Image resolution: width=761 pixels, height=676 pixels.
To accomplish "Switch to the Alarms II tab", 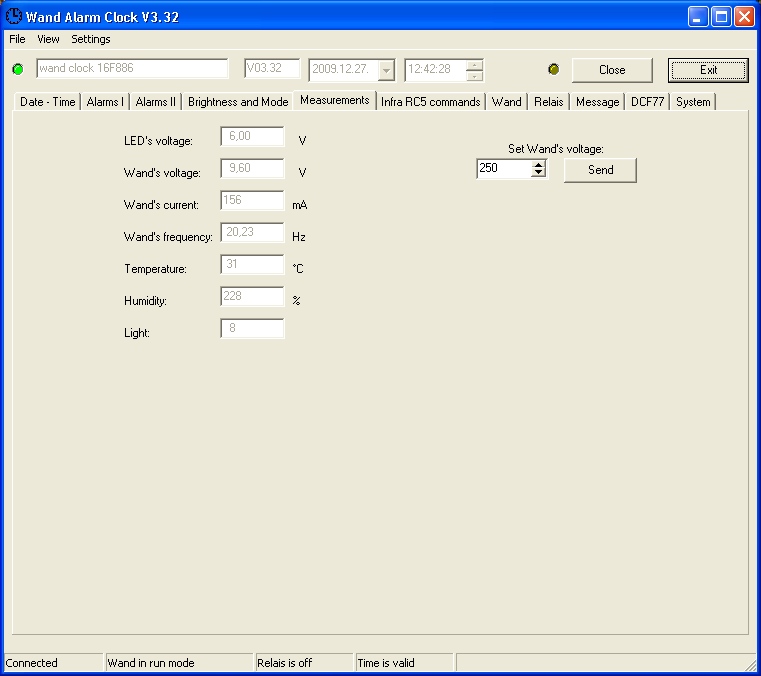I will 155,102.
